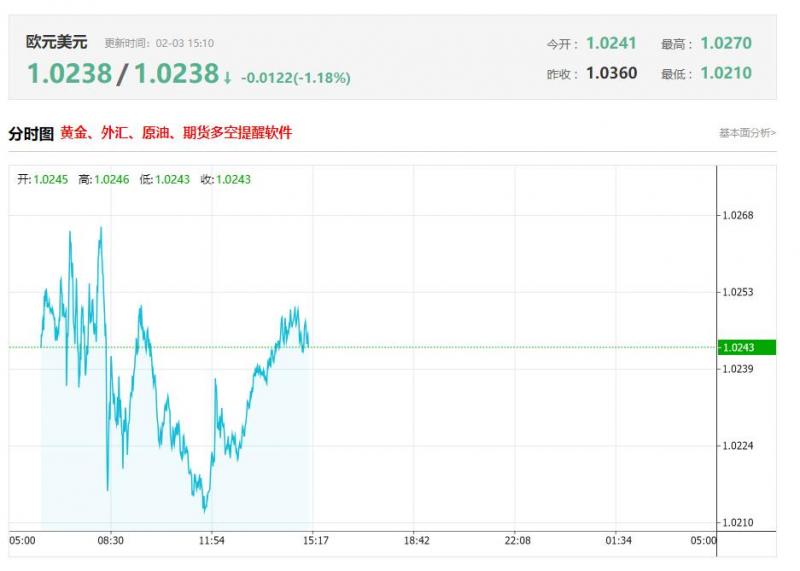Select the 1.0239 price axis label
The image size is (800, 571).
click(738, 369)
